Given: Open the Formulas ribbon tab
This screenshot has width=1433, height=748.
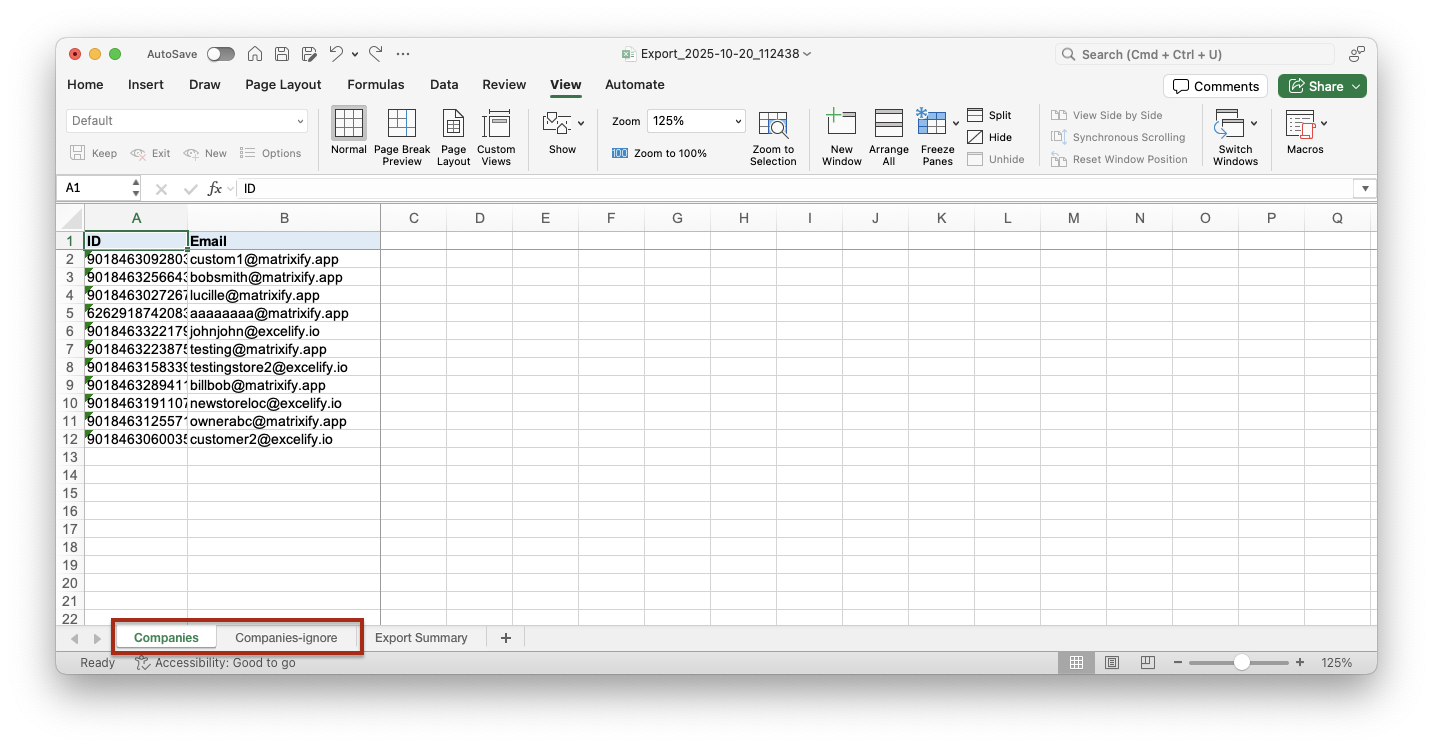Looking at the screenshot, I should (376, 85).
